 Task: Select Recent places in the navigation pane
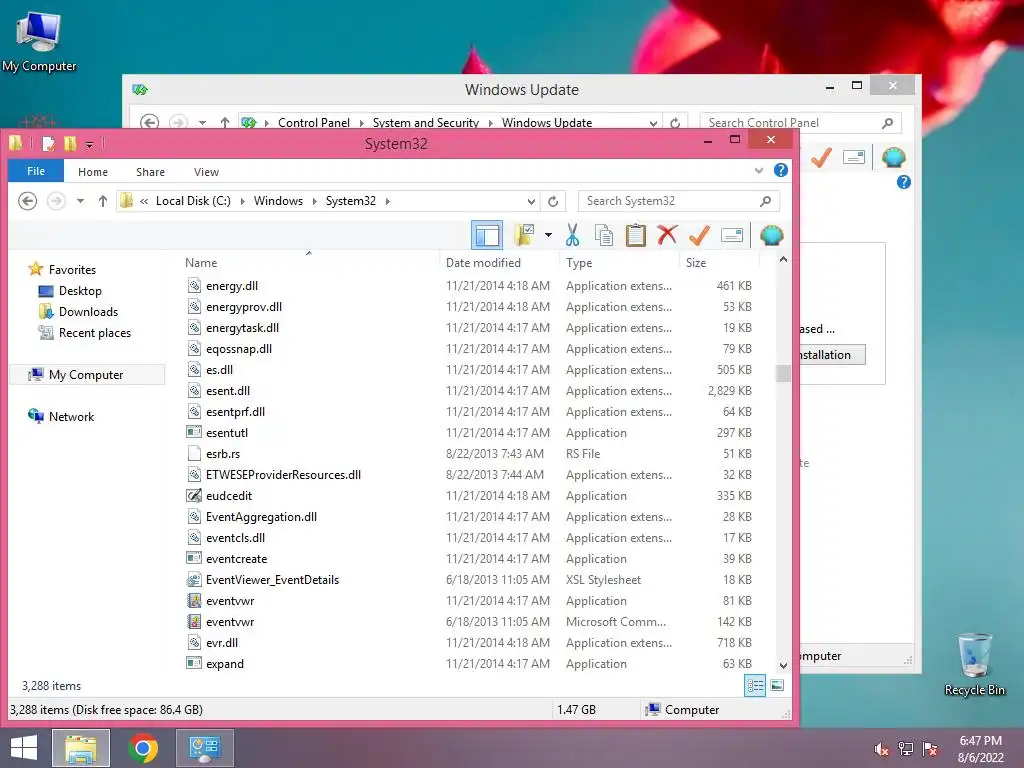(x=95, y=332)
